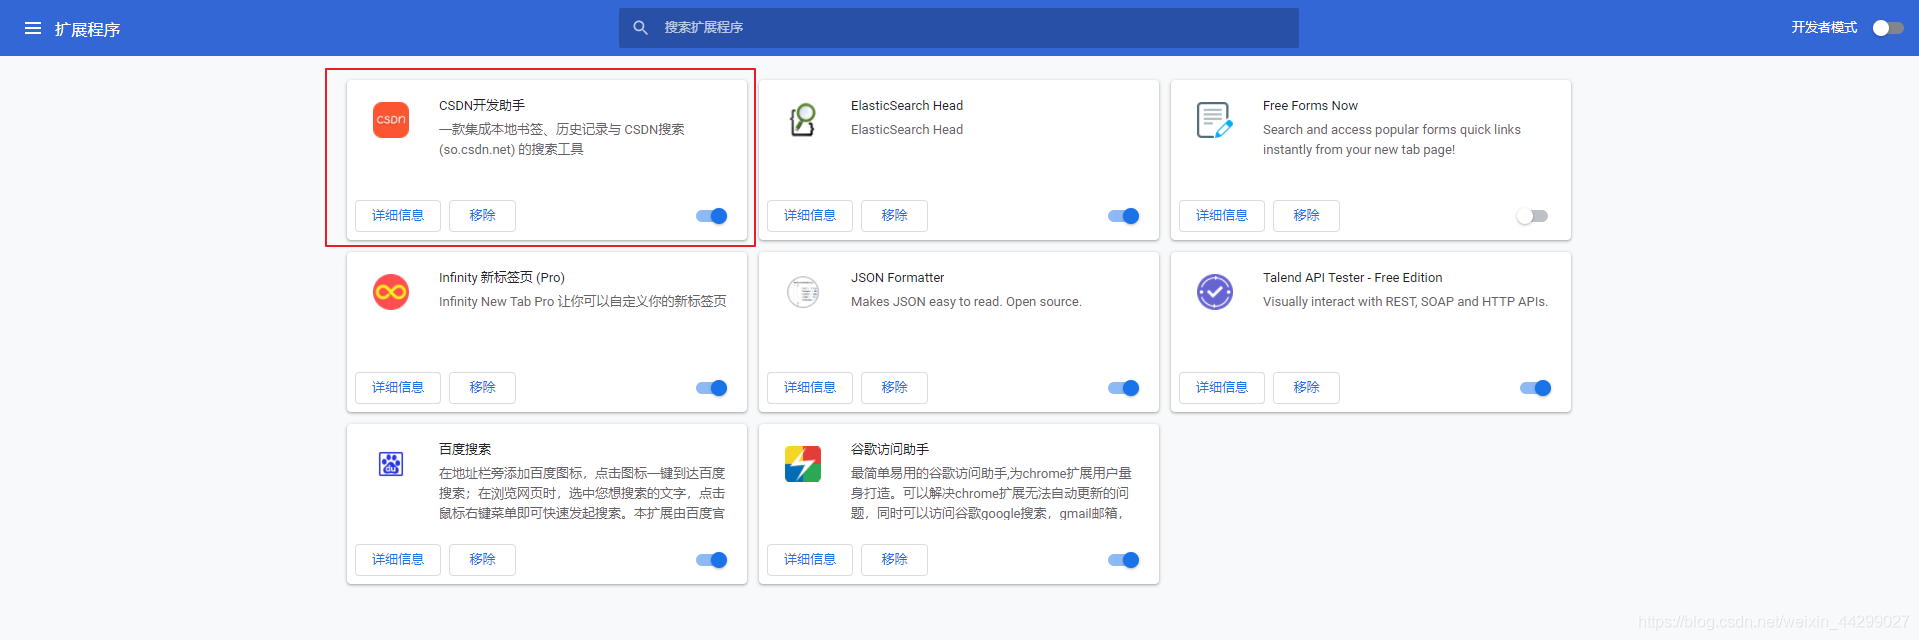This screenshot has width=1919, height=640.
Task: Click 移除 to remove Free Forms Now
Action: click(1306, 216)
